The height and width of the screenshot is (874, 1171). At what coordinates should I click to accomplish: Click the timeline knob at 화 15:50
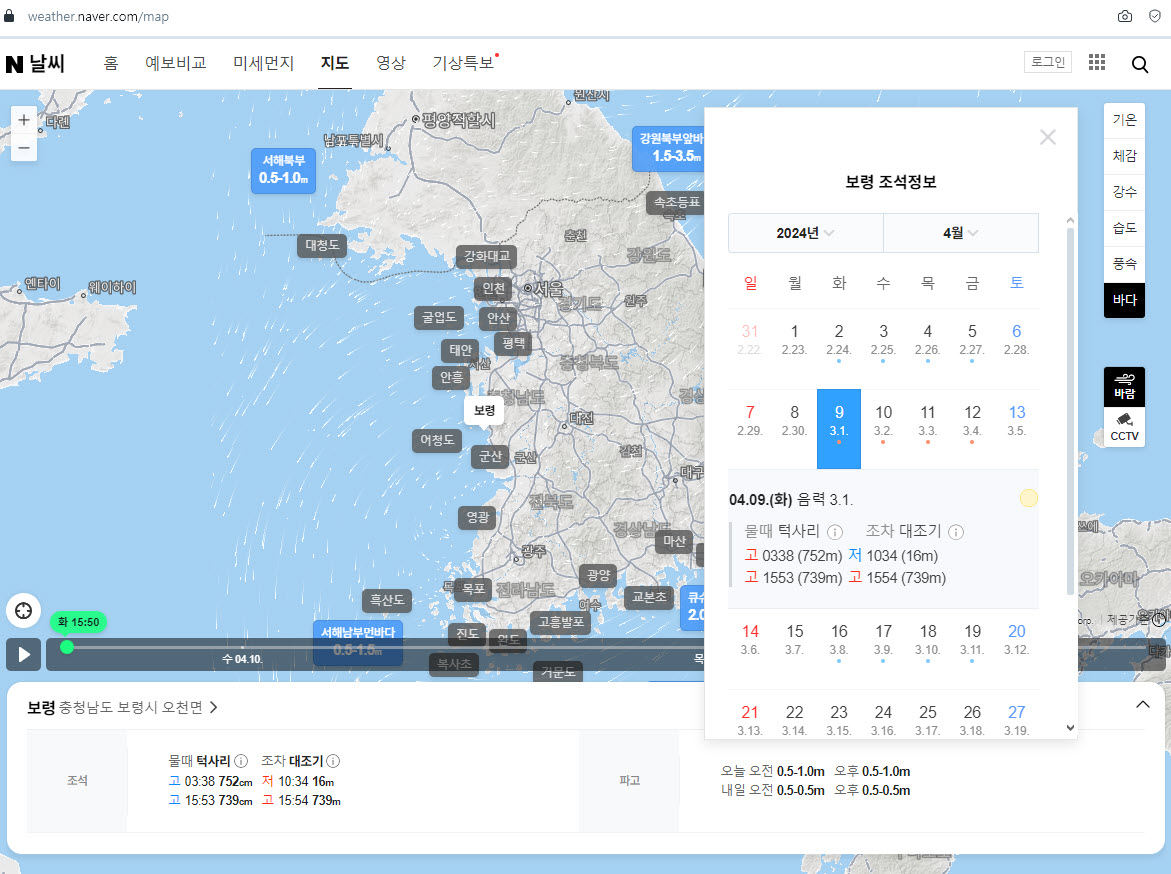66,647
